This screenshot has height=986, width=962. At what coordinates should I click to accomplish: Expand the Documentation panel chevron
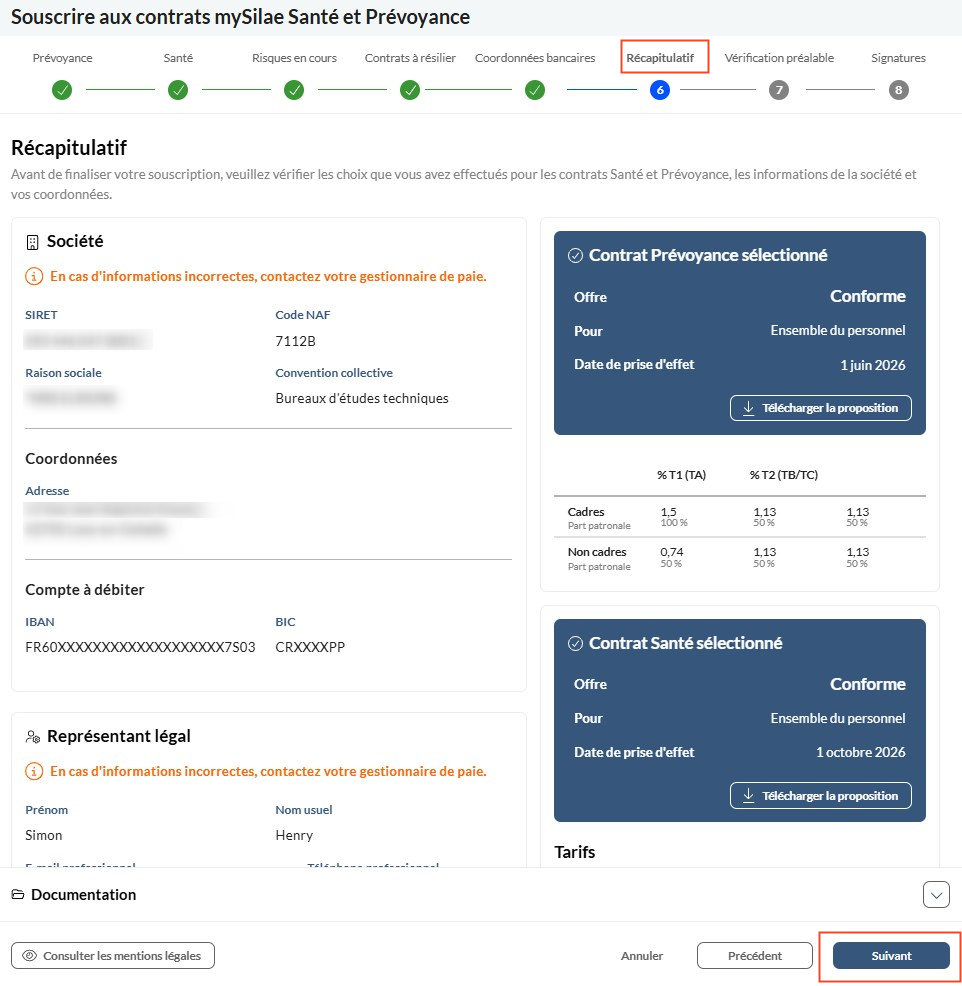pos(936,894)
